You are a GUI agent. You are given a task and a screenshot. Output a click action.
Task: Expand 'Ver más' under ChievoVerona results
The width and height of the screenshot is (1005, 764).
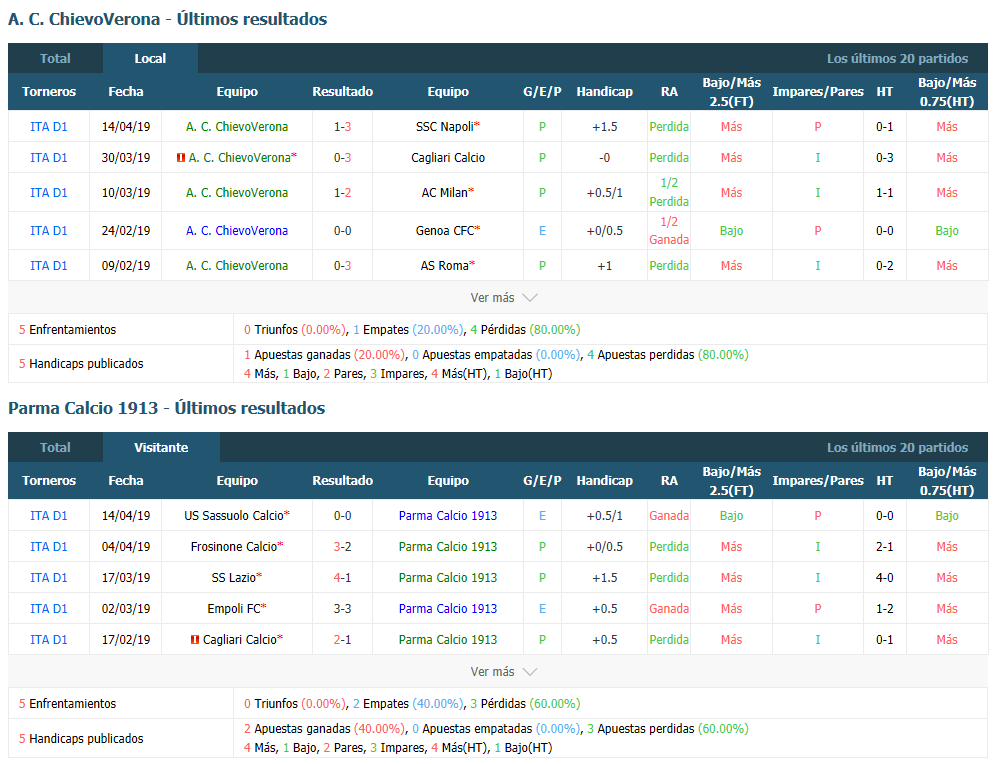coord(503,297)
